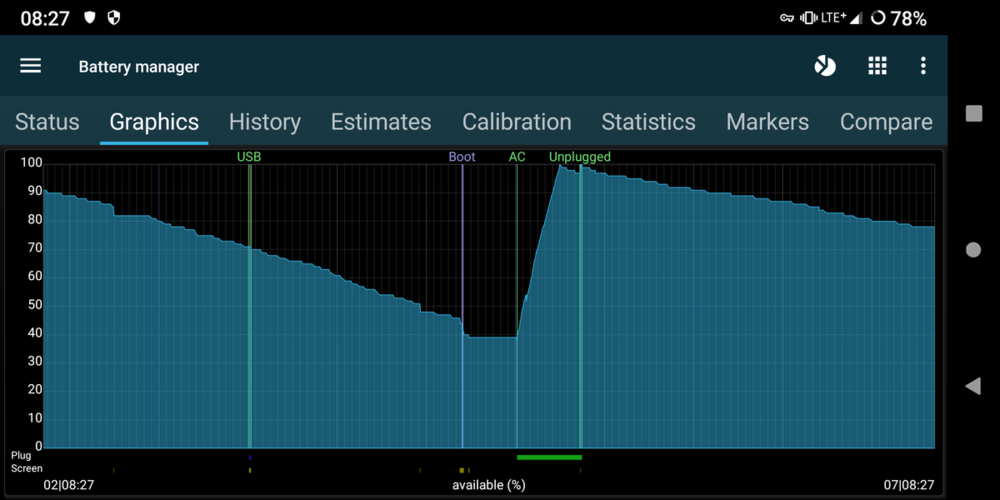Open the Markers tab
Viewport: 1000px width, 500px height.
[x=767, y=122]
